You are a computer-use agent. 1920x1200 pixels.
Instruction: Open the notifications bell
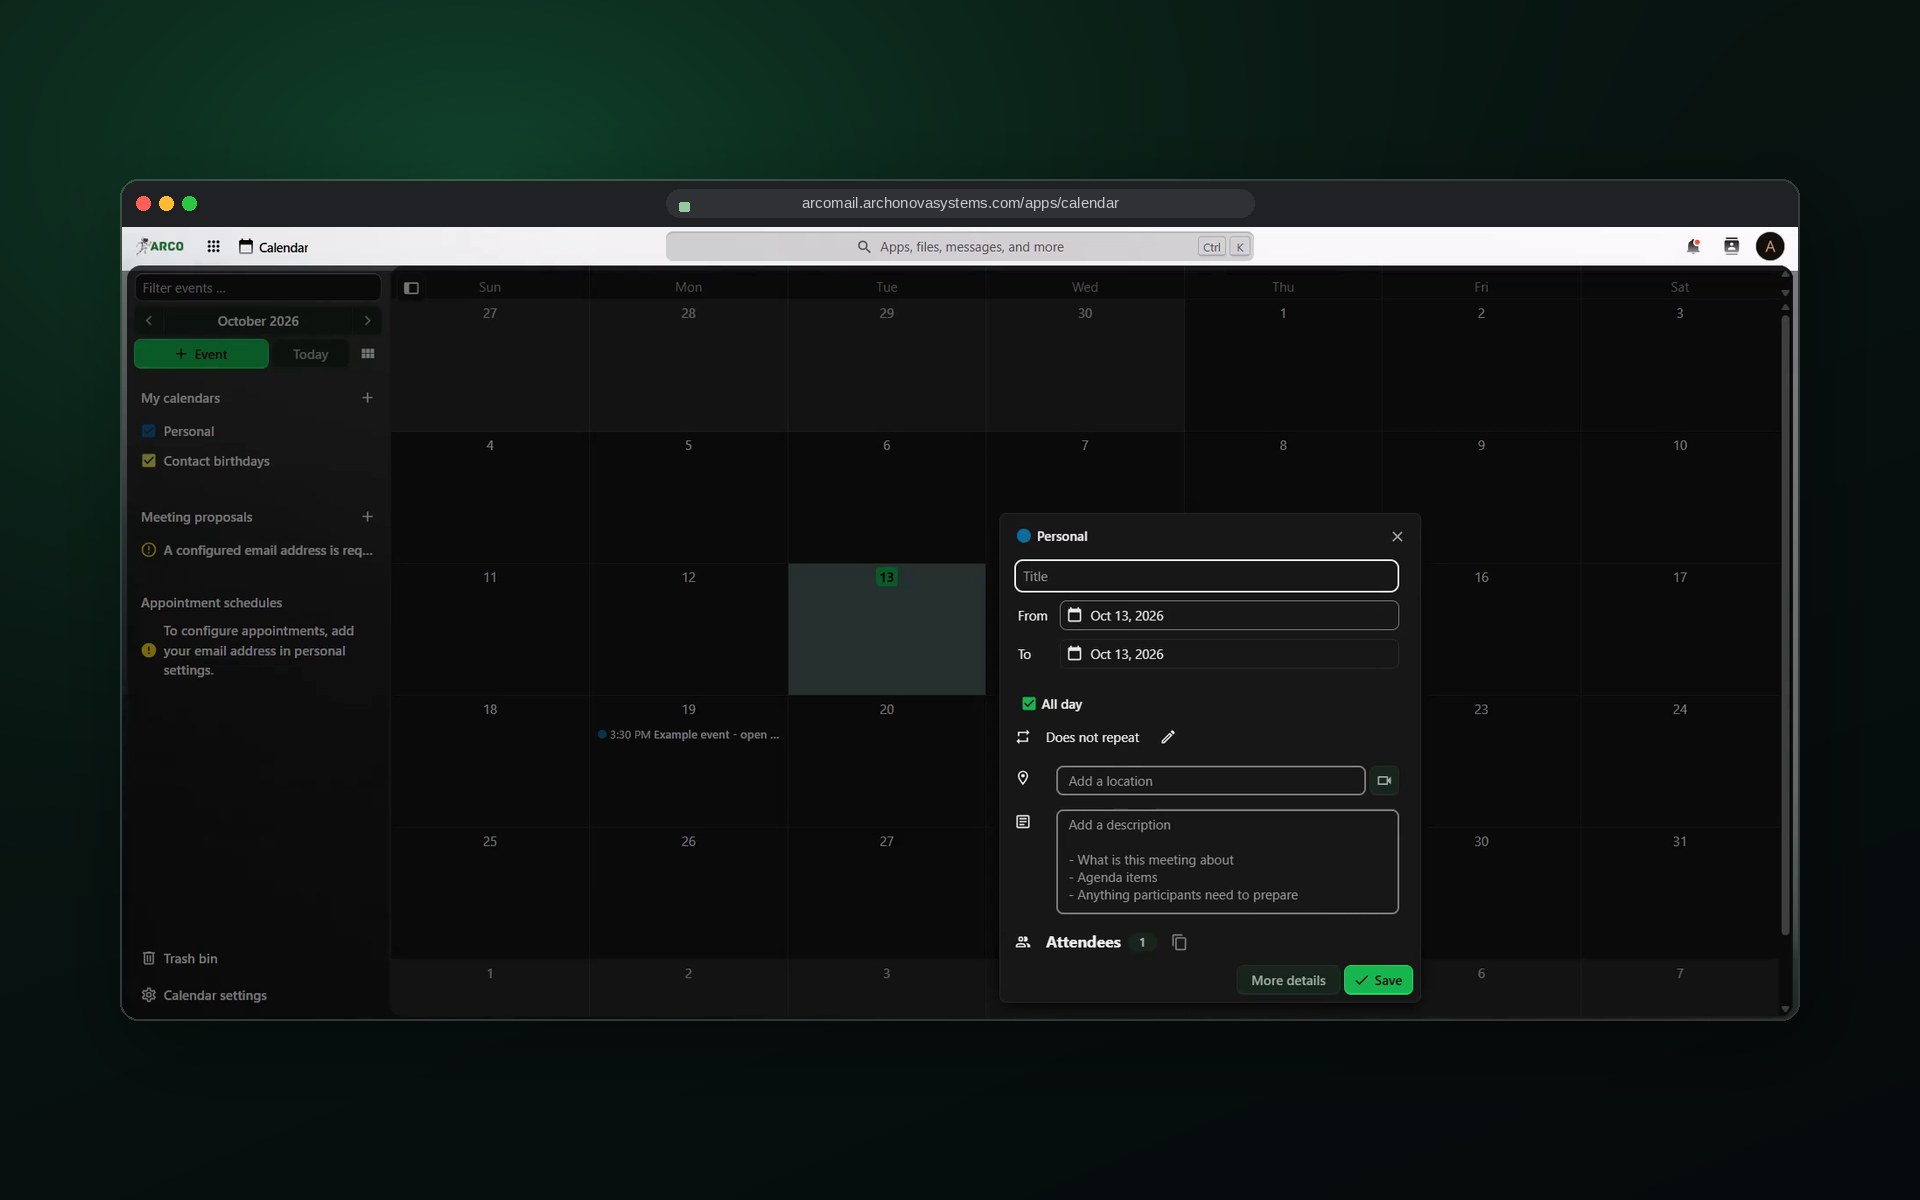1693,247
